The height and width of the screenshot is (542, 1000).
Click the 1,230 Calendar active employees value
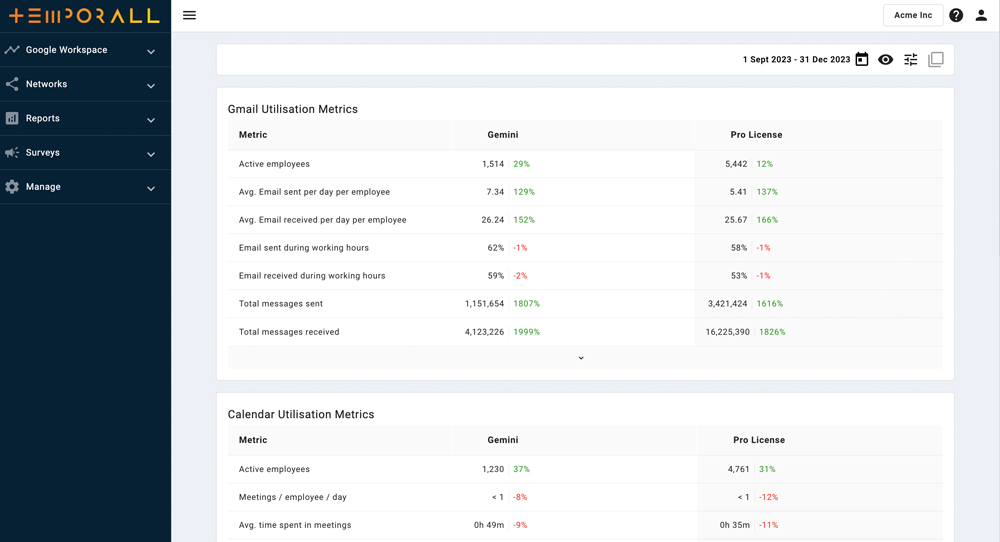[x=493, y=469]
